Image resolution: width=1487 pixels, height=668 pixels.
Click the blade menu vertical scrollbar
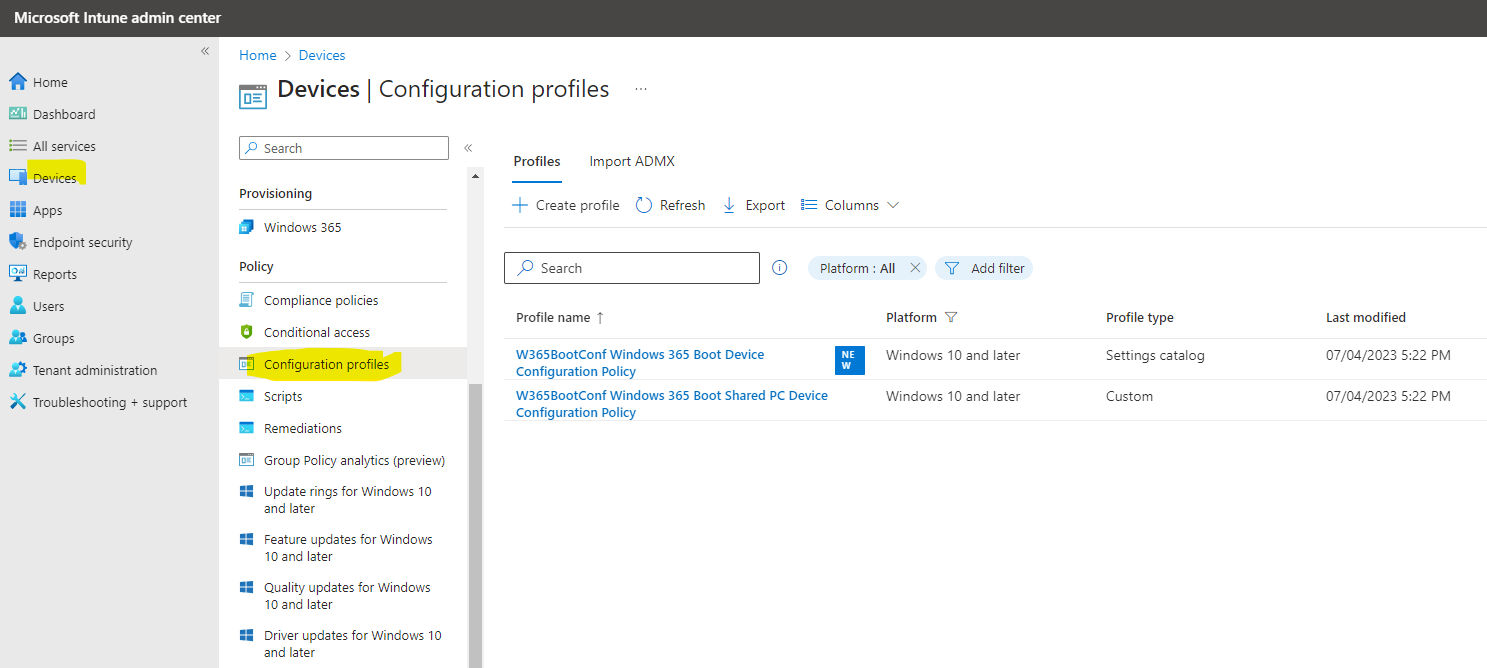click(x=475, y=524)
